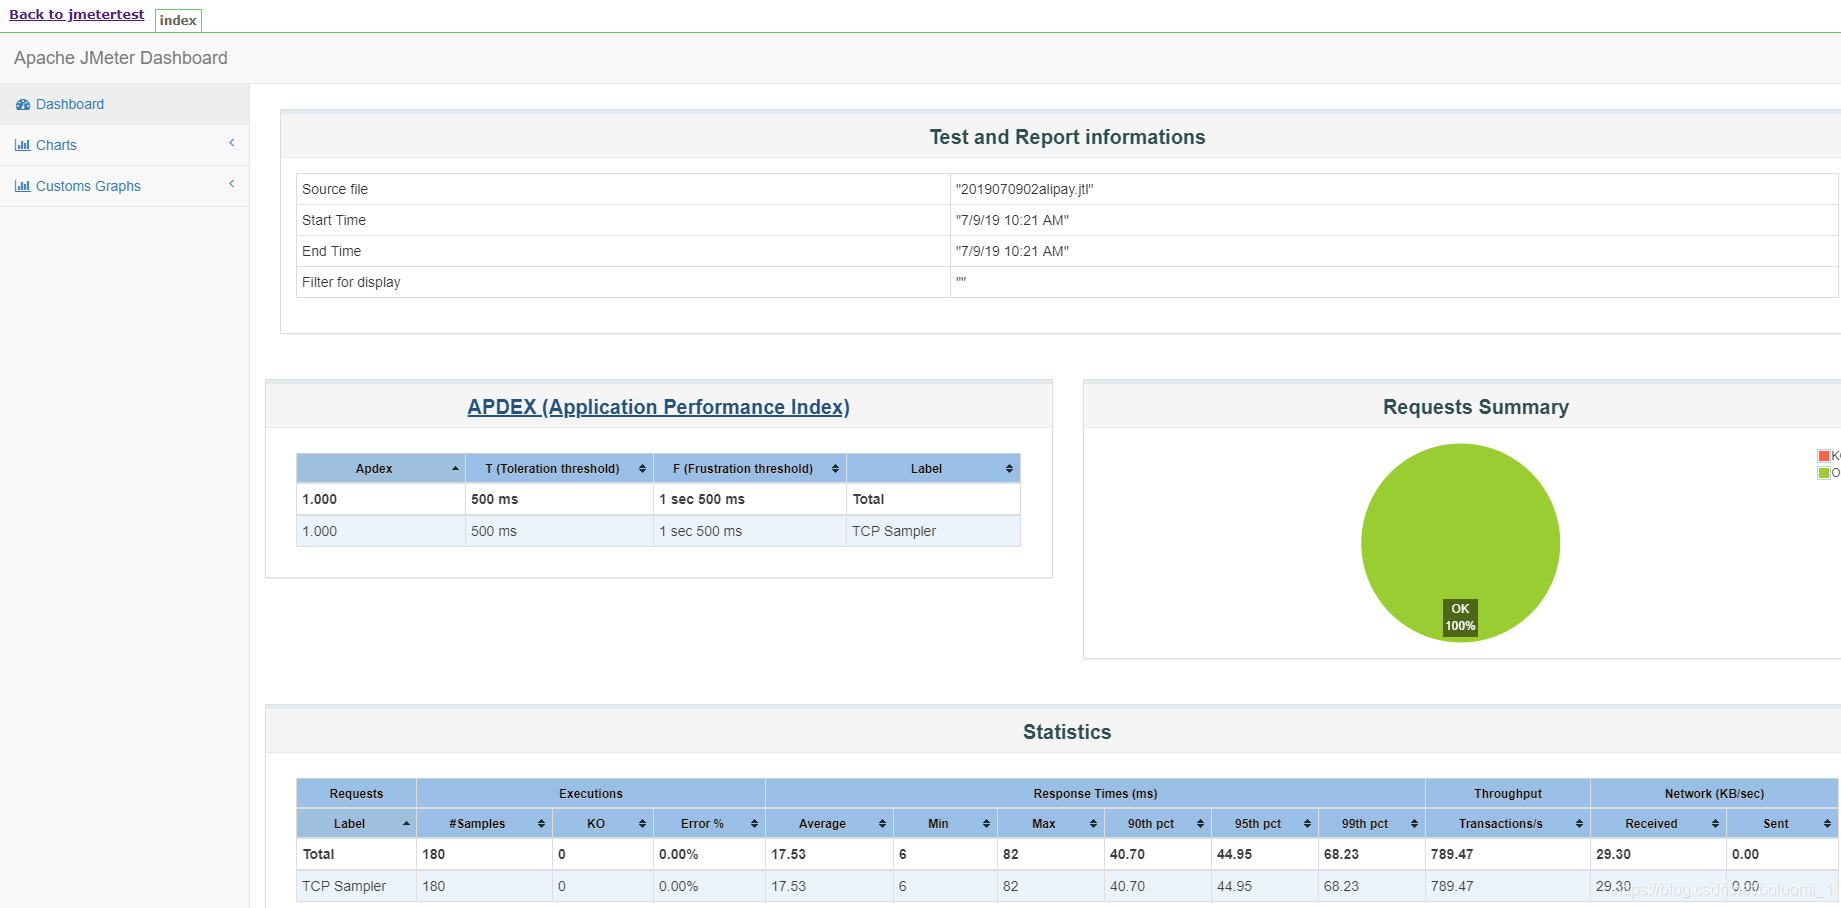Sort Statistics by Received column
This screenshot has width=1841, height=908.
coord(1659,824)
